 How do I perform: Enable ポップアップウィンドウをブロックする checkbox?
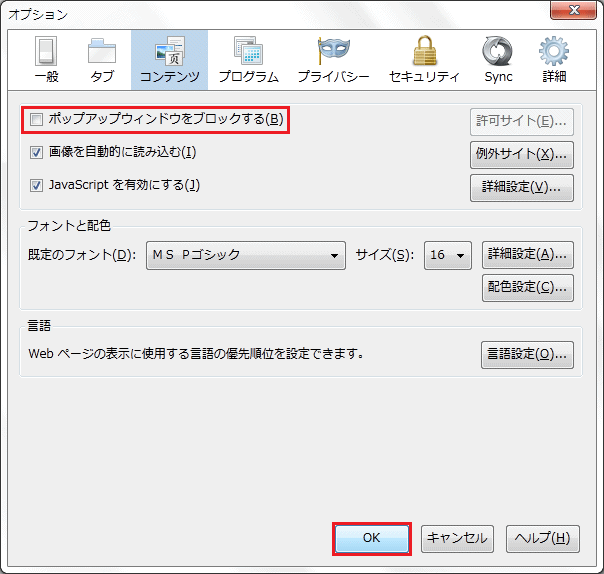(37, 119)
